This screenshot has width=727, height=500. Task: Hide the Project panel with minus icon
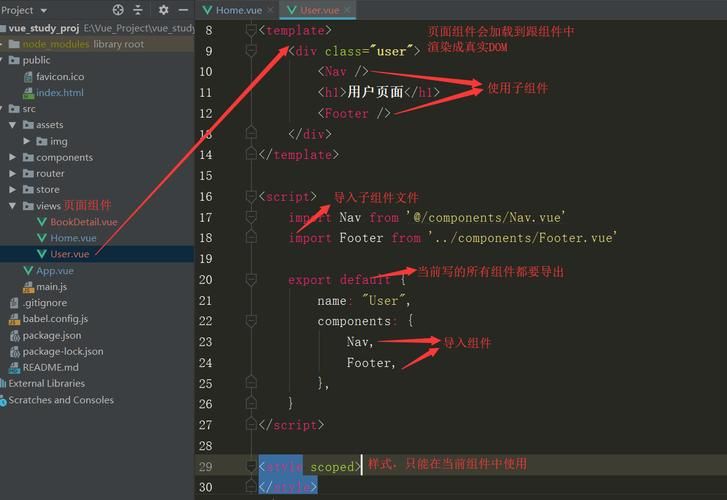coord(184,10)
